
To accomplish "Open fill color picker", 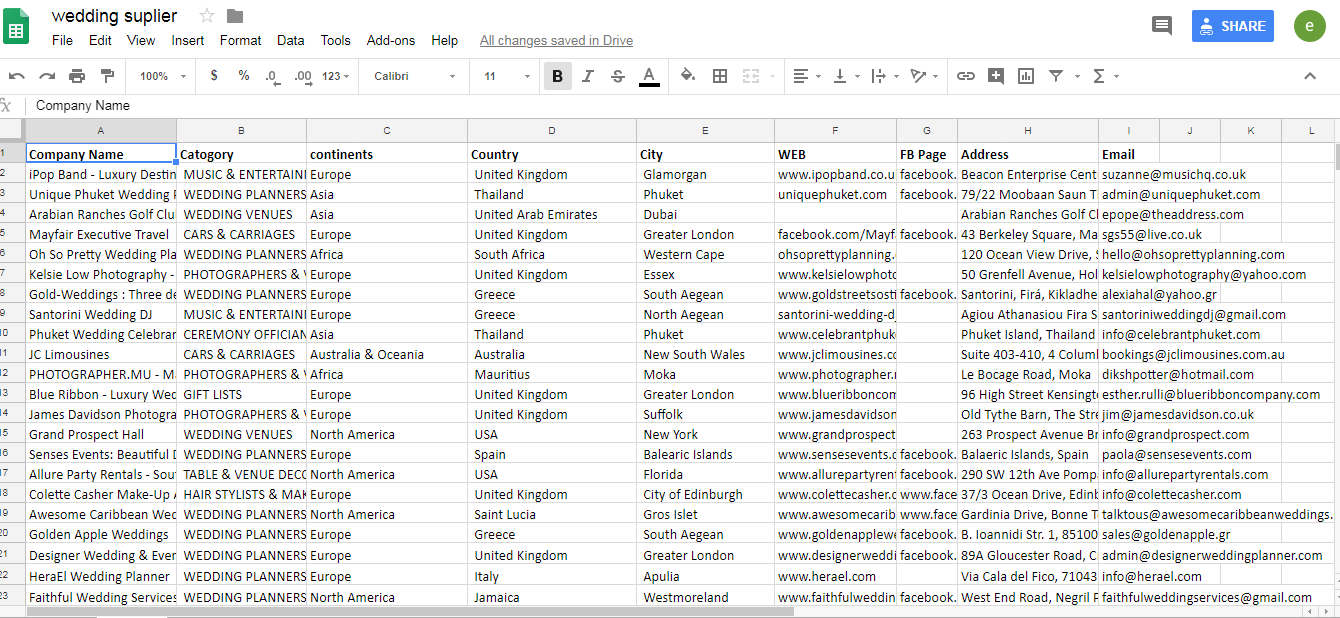I will (688, 76).
